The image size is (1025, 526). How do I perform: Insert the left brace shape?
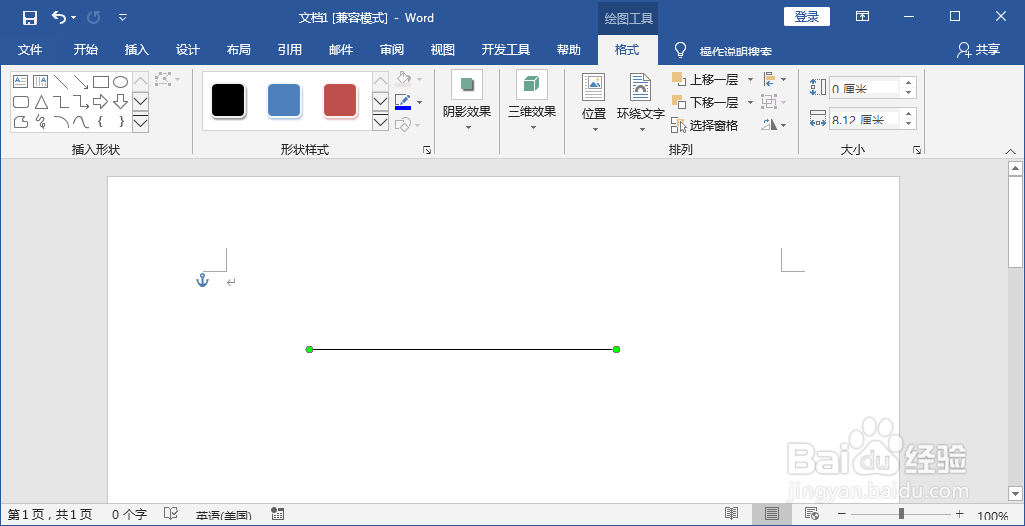click(x=101, y=122)
